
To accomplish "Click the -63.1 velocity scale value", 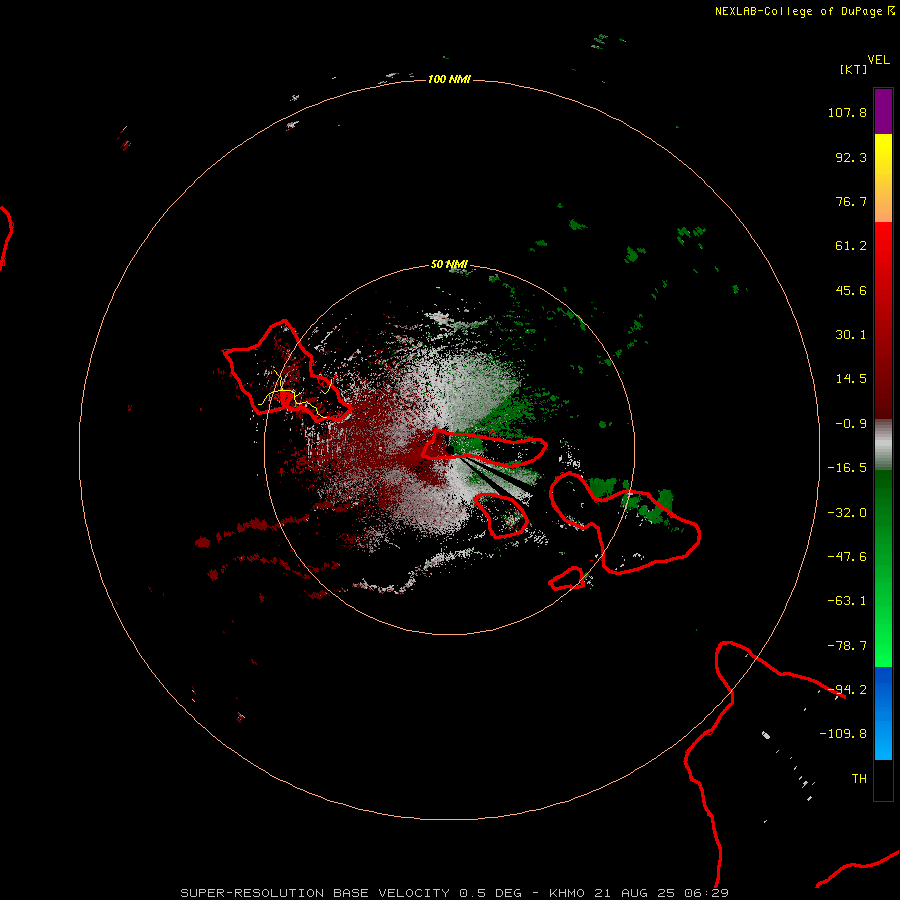I will [x=847, y=601].
